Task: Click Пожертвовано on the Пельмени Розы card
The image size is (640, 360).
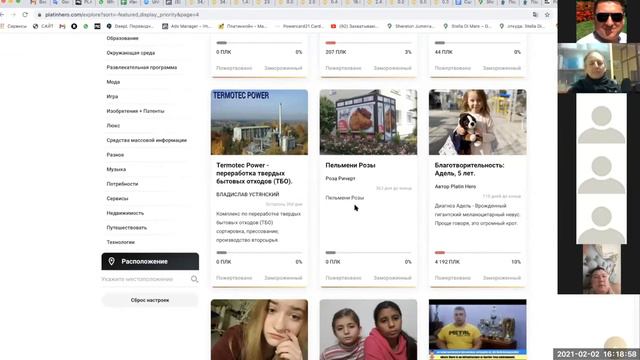Action: coord(343,278)
